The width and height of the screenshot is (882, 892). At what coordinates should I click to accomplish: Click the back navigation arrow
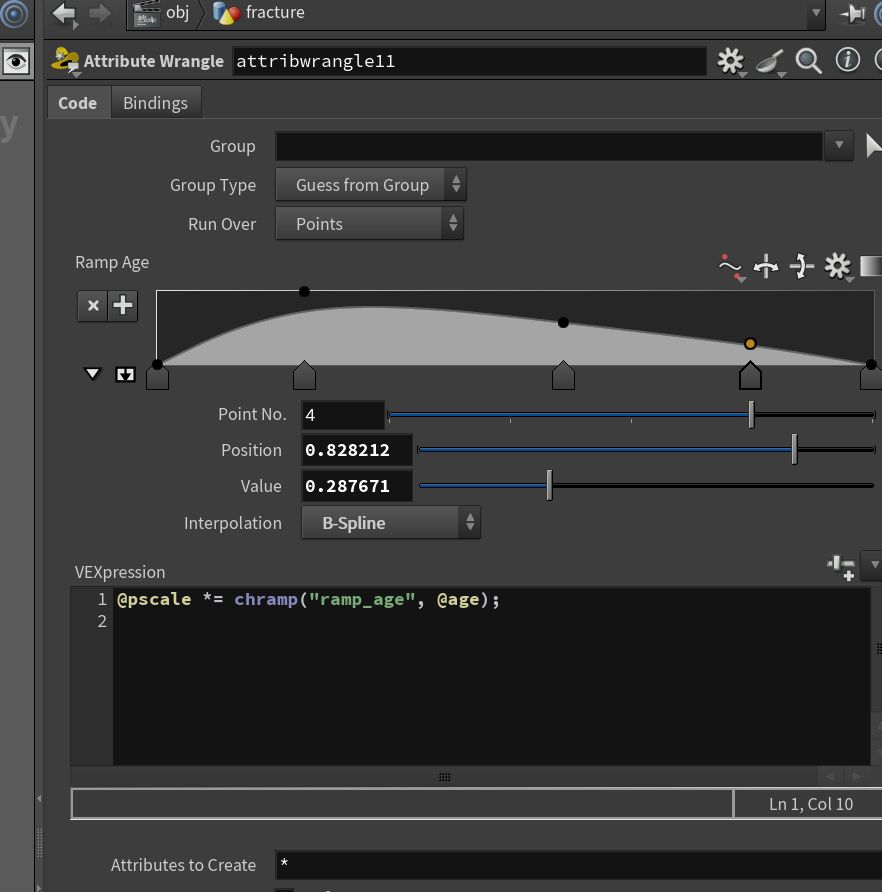pyautogui.click(x=64, y=13)
